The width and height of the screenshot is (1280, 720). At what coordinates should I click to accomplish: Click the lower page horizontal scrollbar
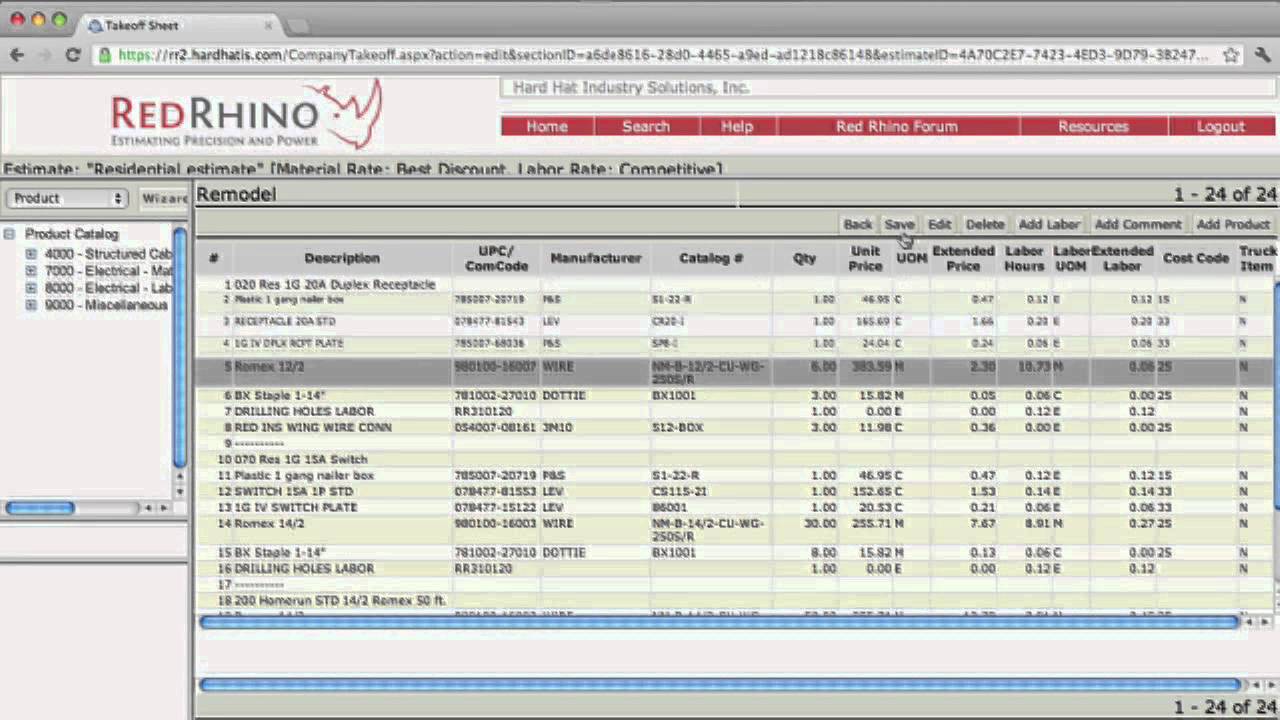(x=718, y=685)
